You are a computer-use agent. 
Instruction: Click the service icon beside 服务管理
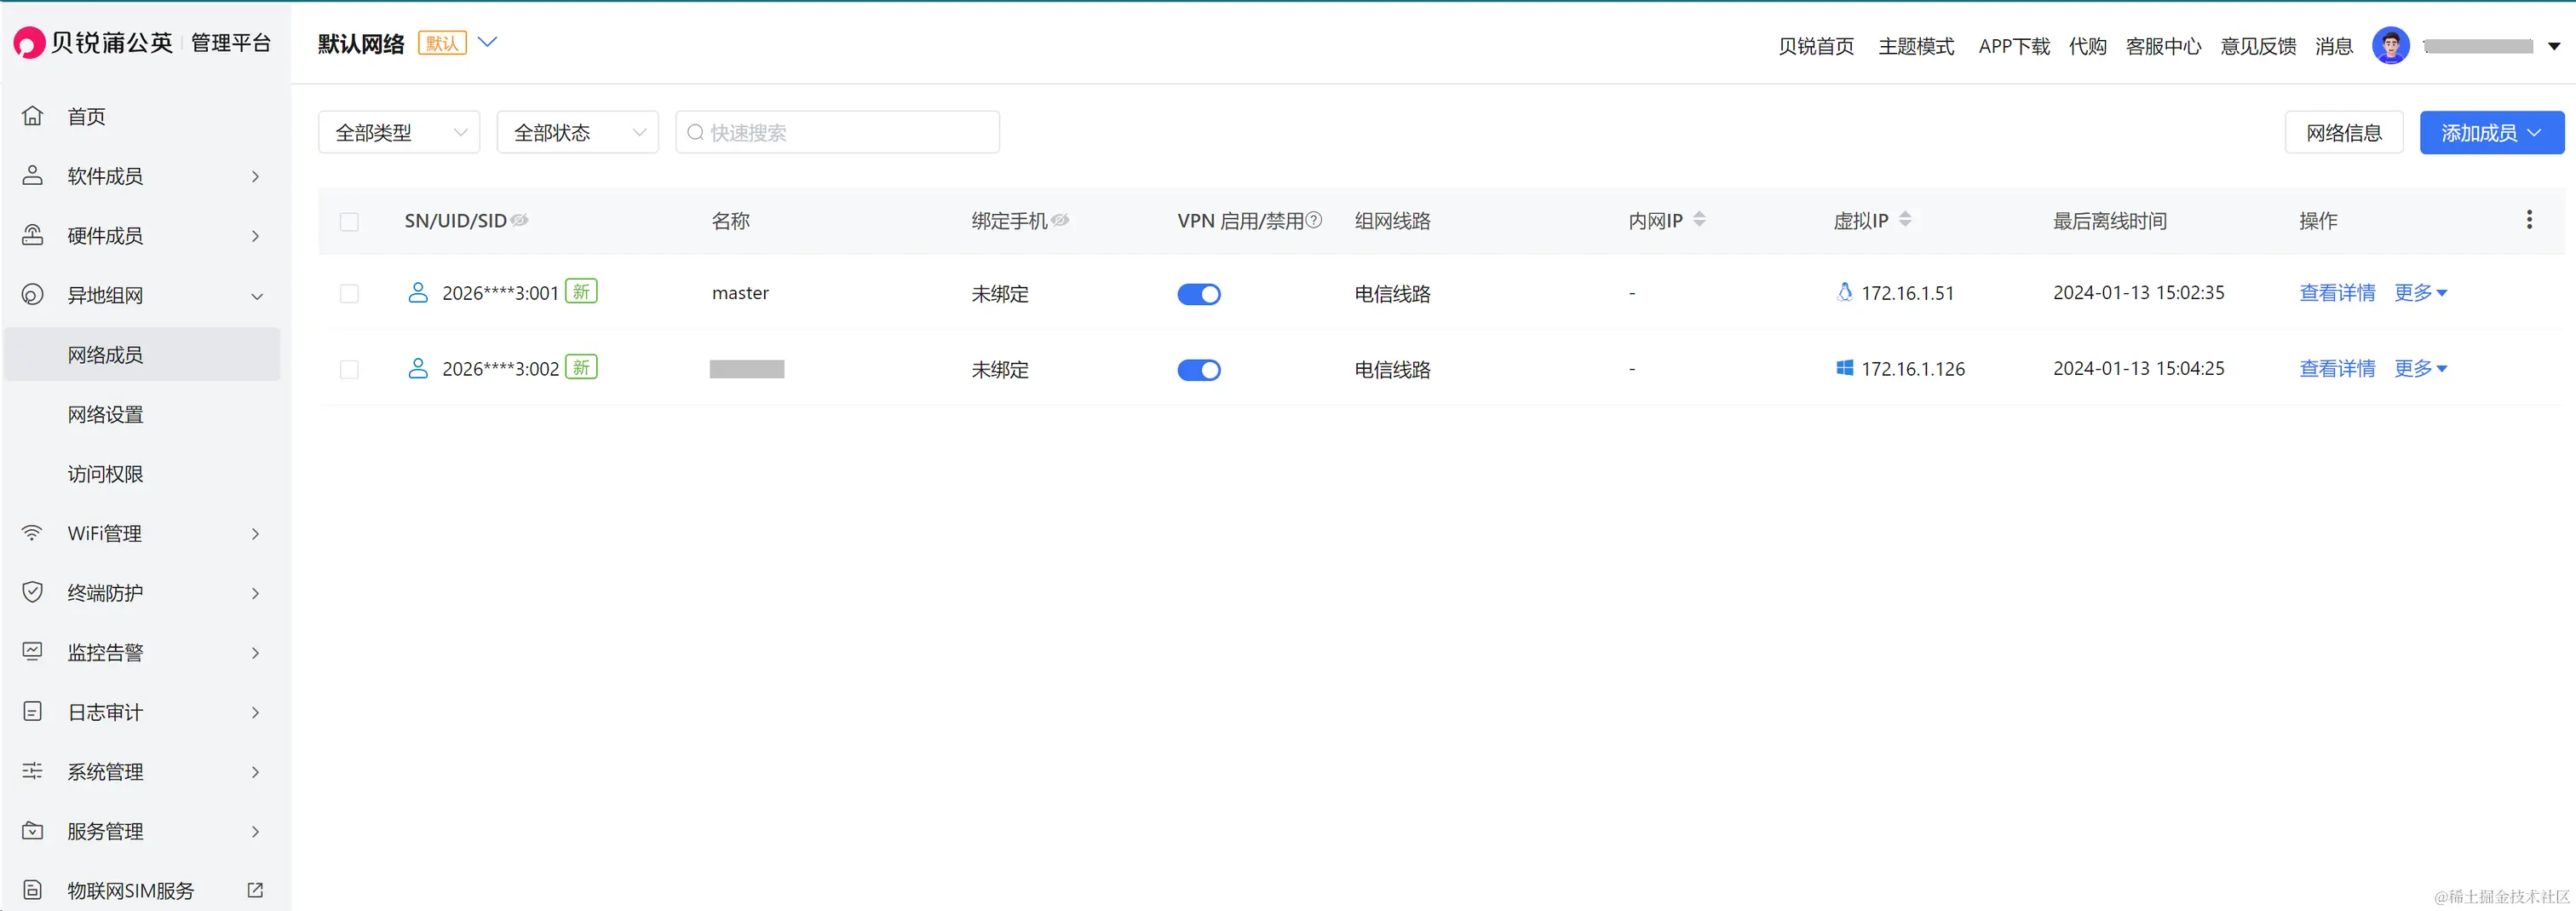click(x=33, y=831)
